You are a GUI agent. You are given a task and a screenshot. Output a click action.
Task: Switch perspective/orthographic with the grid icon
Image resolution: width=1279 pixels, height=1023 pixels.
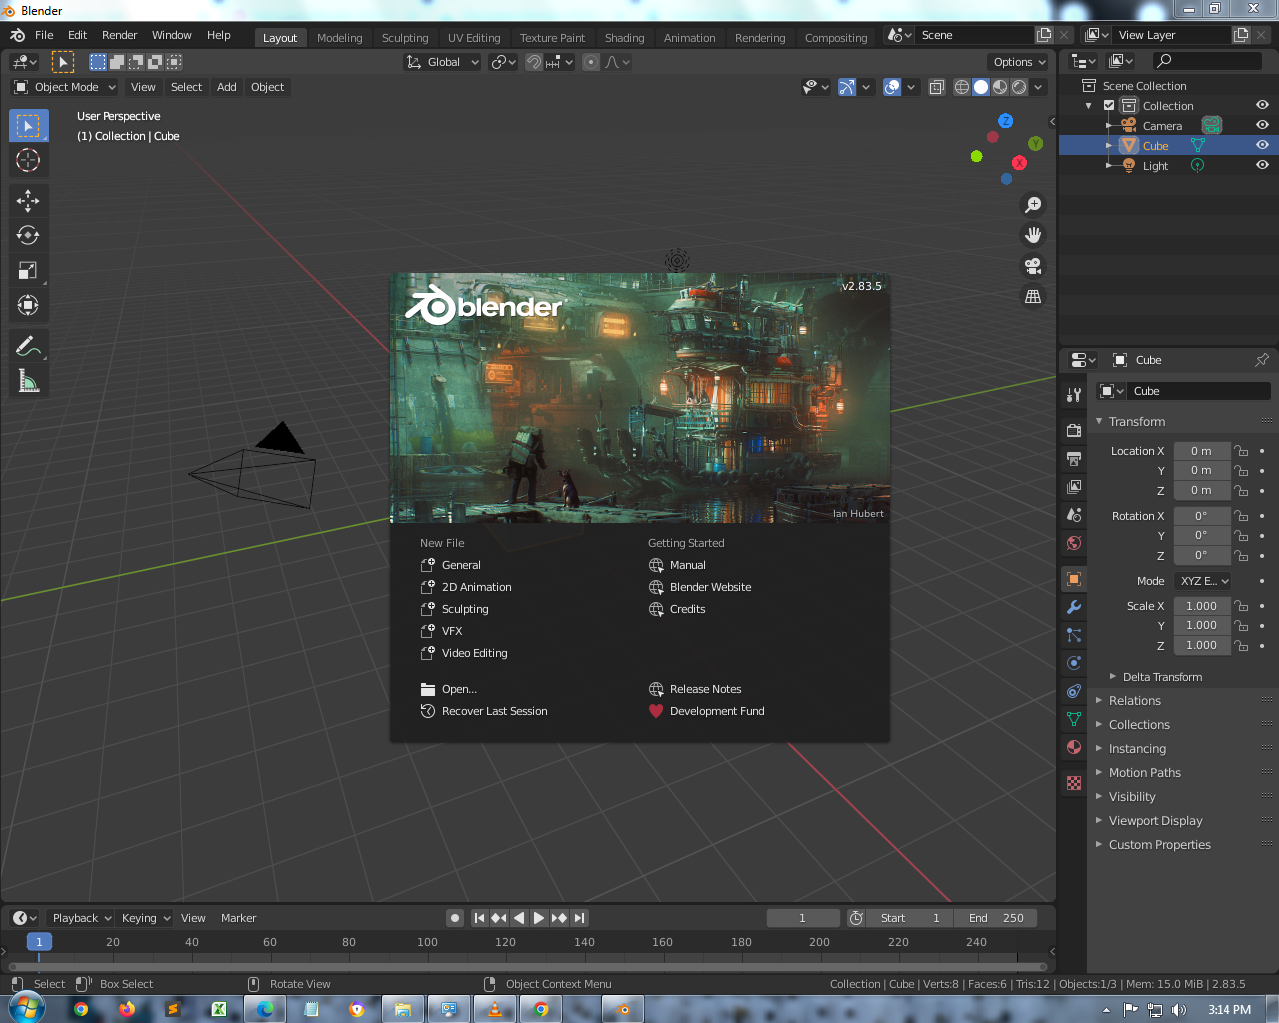click(x=1033, y=297)
